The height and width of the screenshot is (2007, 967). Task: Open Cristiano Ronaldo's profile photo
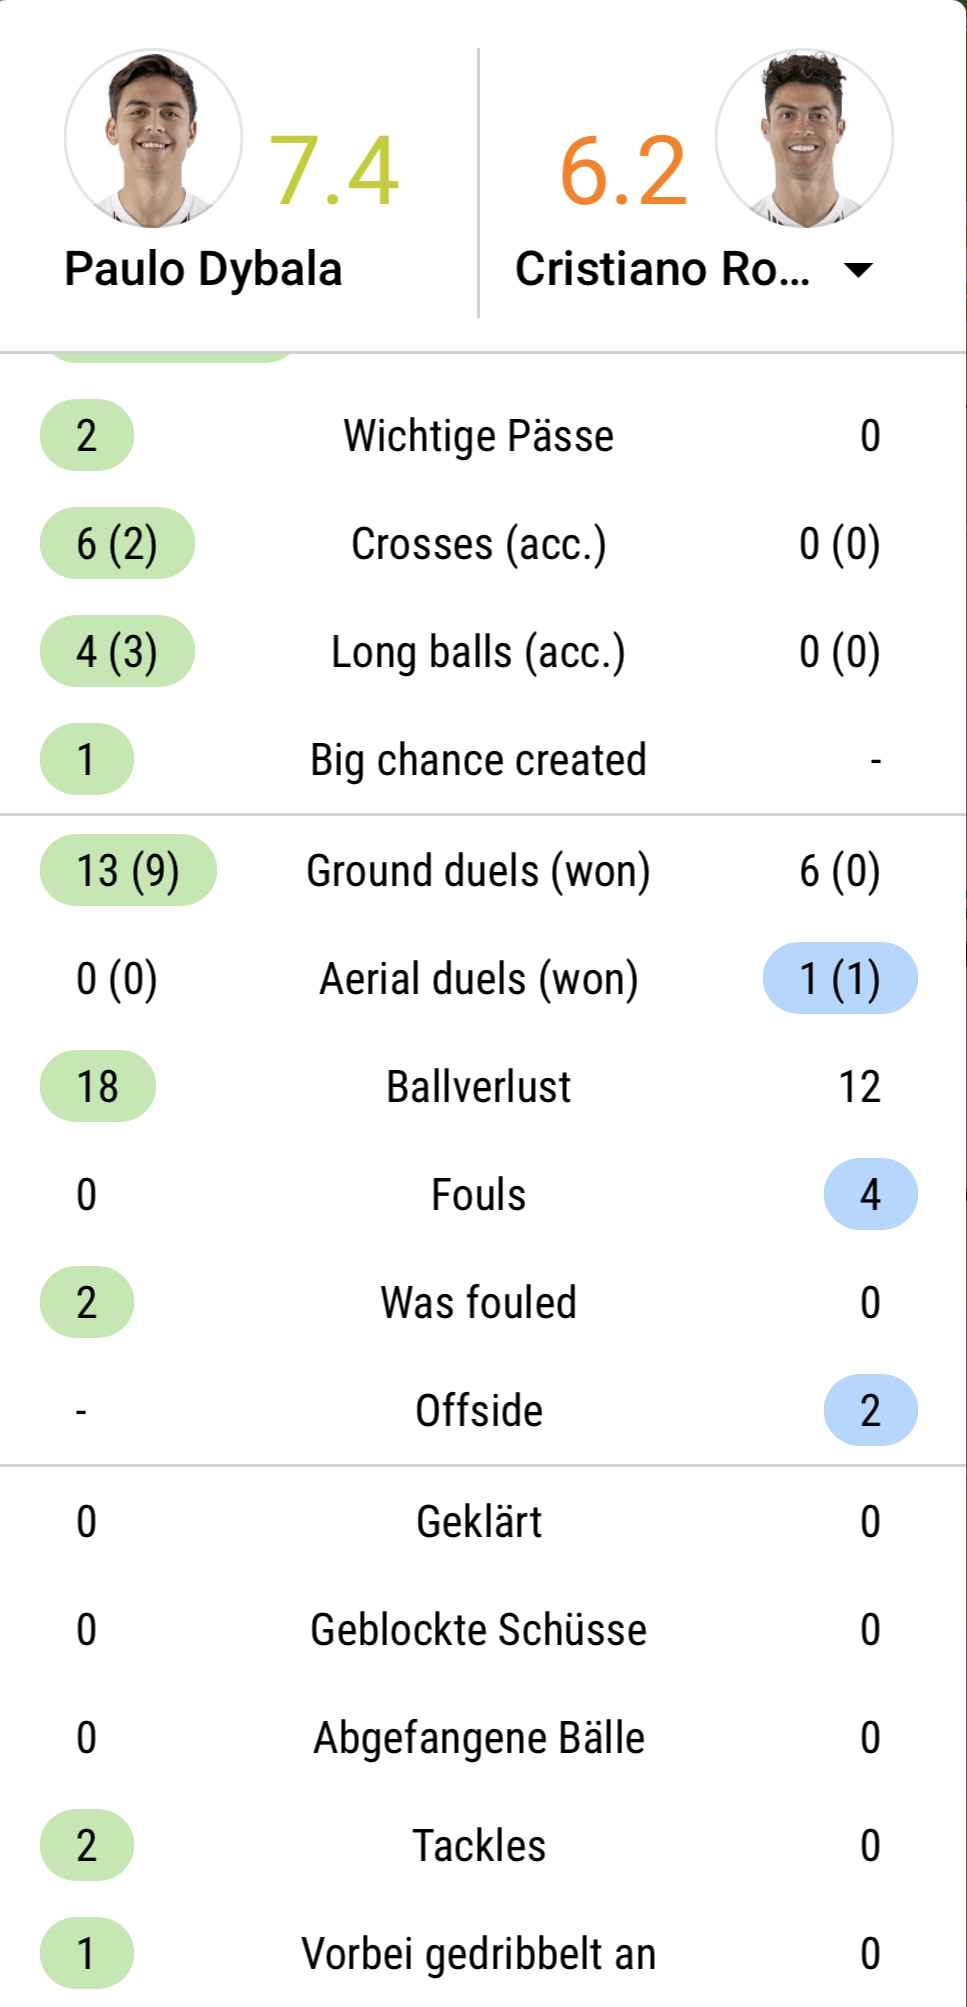(x=804, y=138)
